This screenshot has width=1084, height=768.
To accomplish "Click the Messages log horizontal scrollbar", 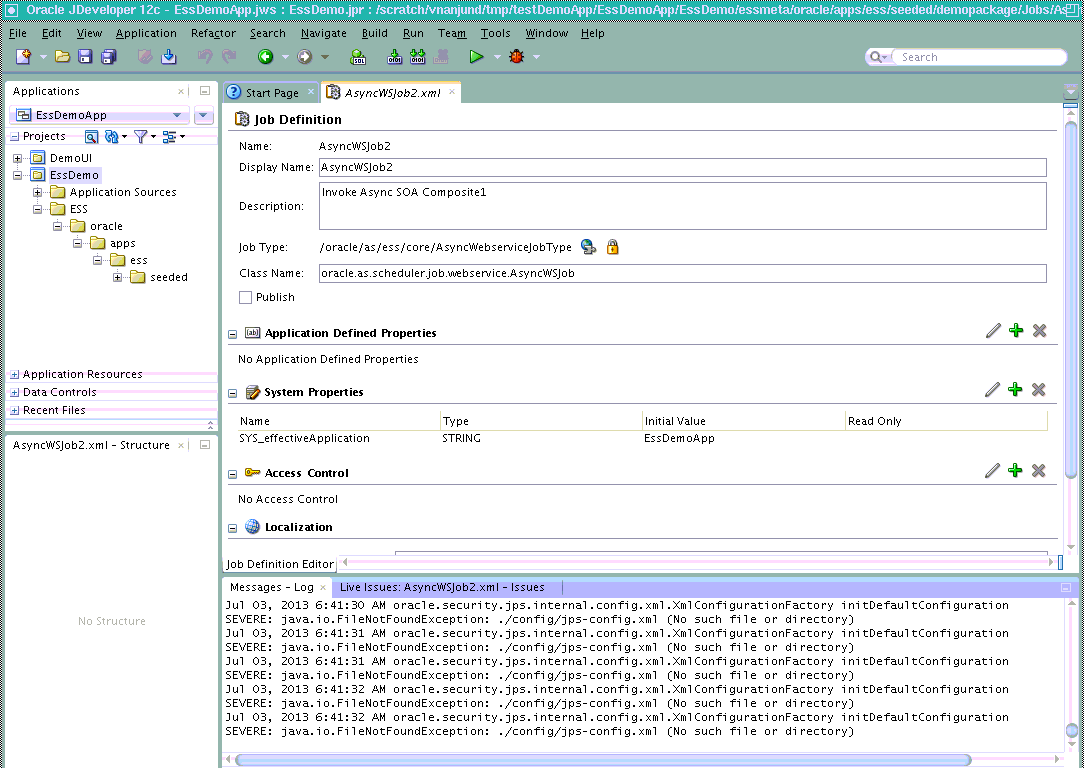I will tap(602, 760).
